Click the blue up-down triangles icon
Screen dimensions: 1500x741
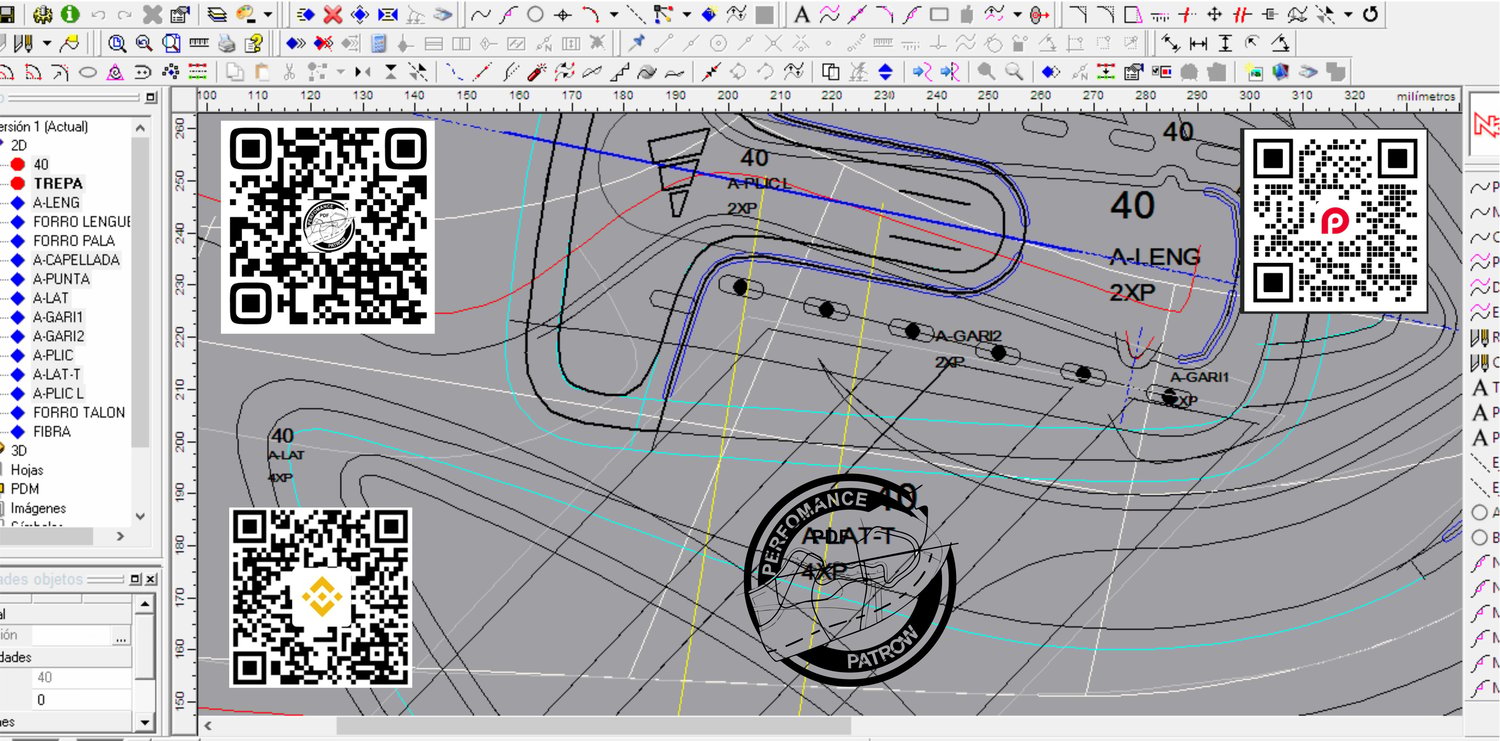point(886,72)
